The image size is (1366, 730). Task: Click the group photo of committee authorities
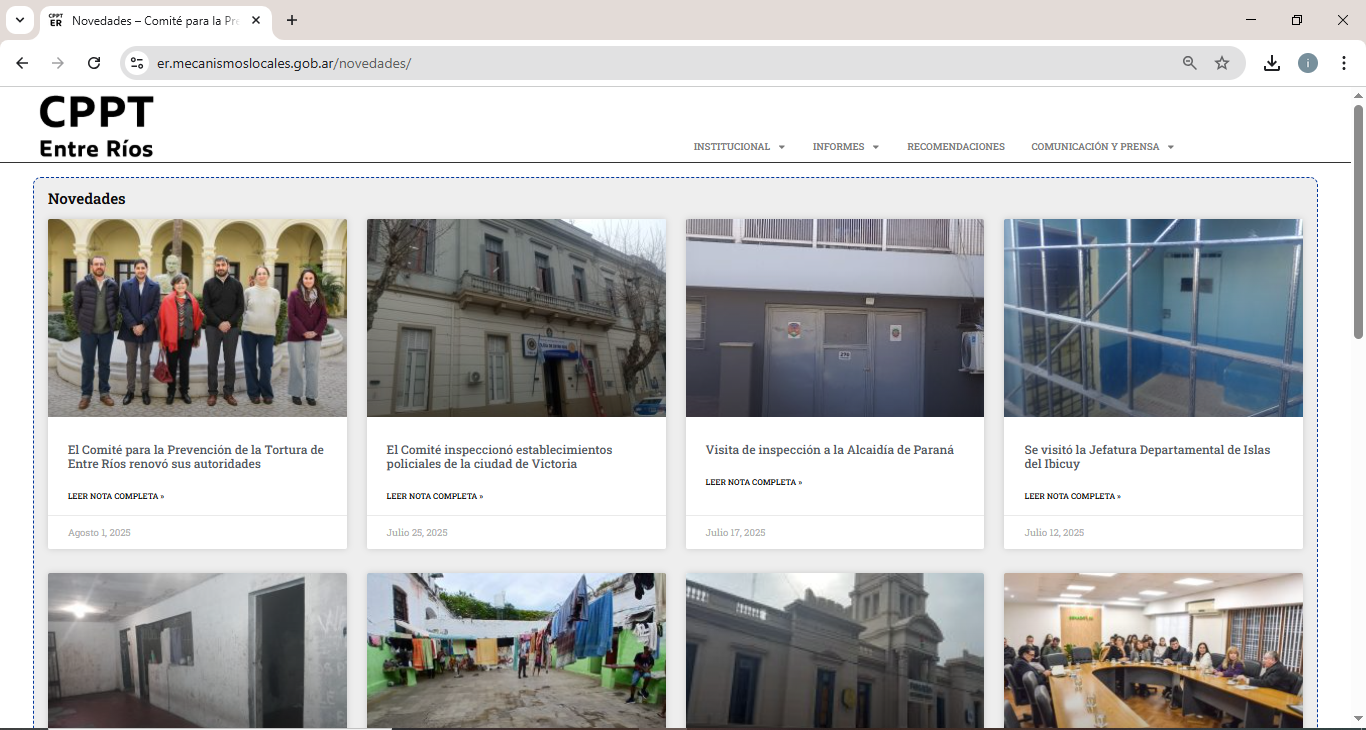coord(197,318)
